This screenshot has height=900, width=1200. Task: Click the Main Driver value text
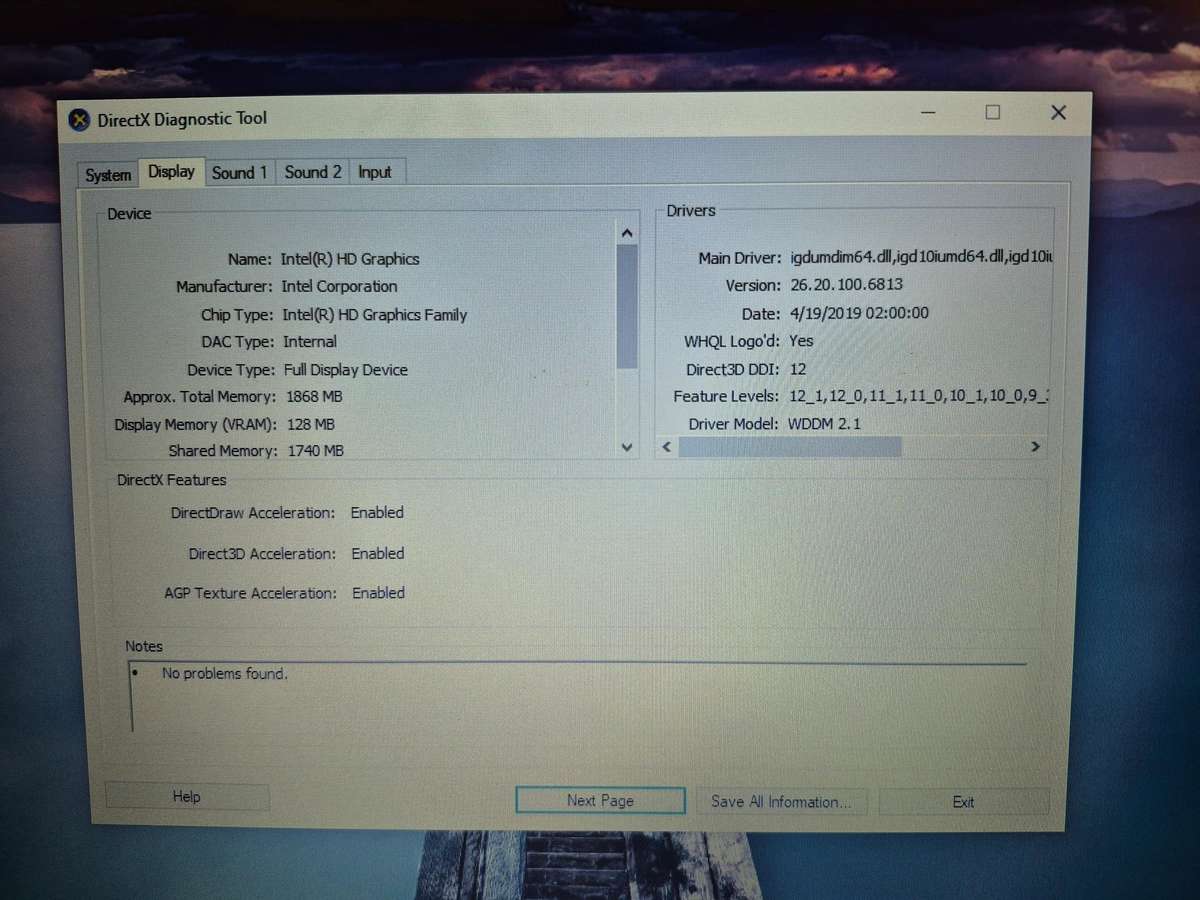(920, 257)
